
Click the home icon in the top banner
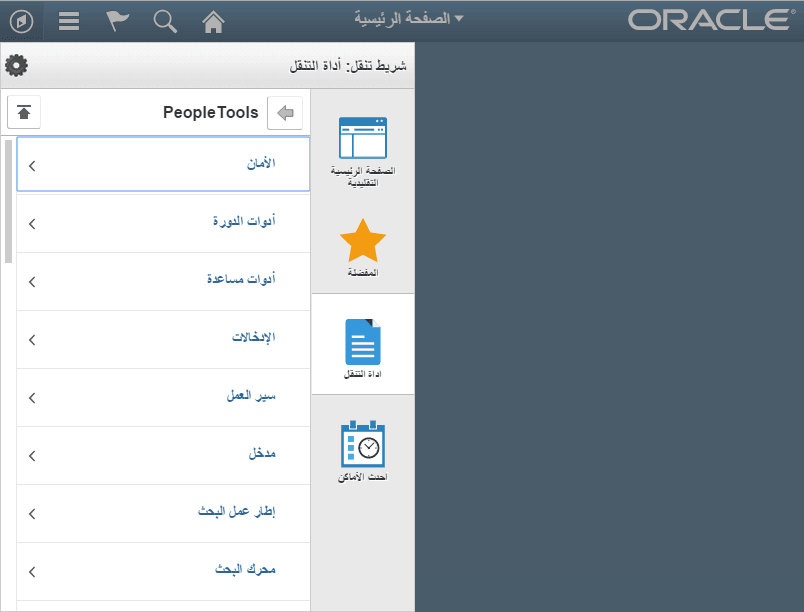(x=212, y=20)
